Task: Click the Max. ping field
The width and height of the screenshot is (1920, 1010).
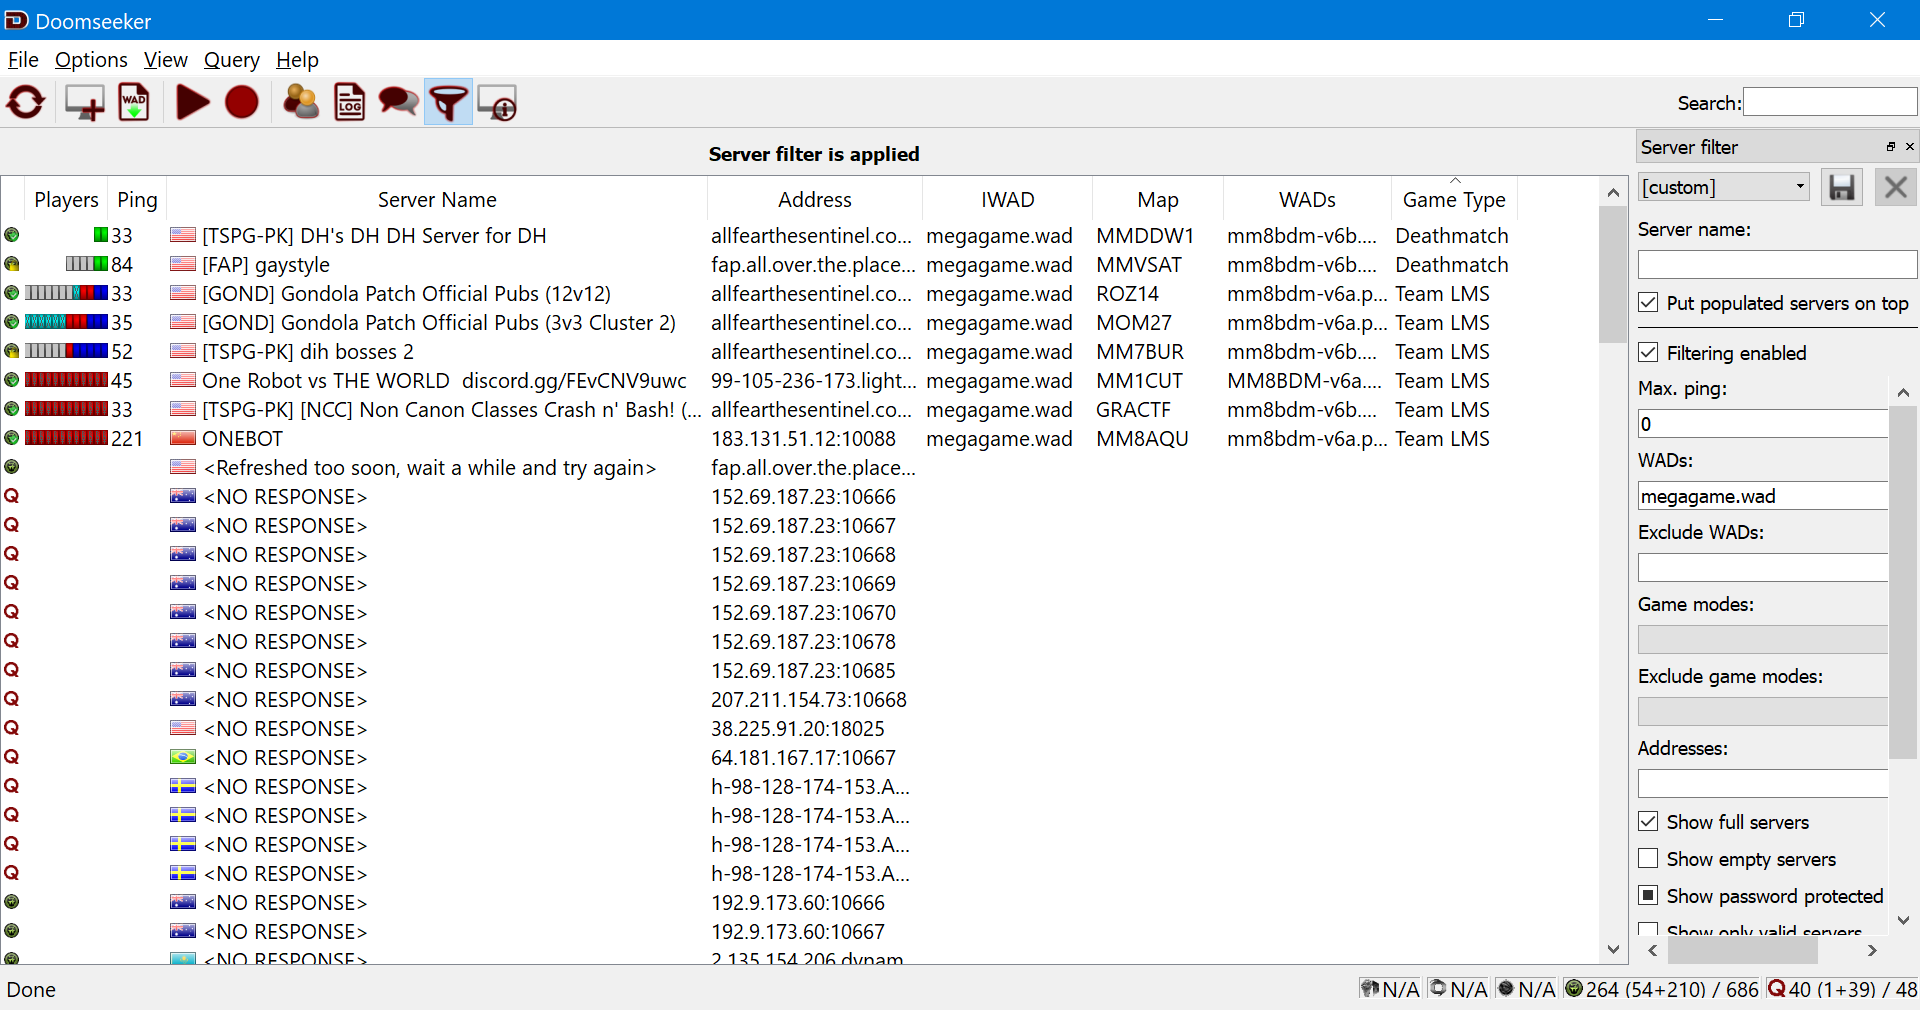Action: [x=1762, y=424]
